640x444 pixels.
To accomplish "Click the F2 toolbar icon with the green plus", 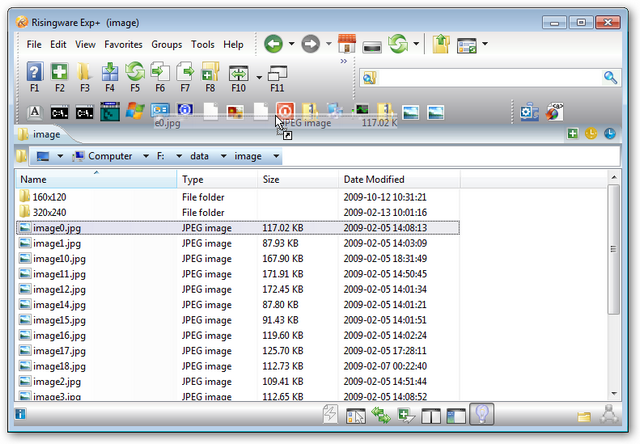I will (x=59, y=72).
